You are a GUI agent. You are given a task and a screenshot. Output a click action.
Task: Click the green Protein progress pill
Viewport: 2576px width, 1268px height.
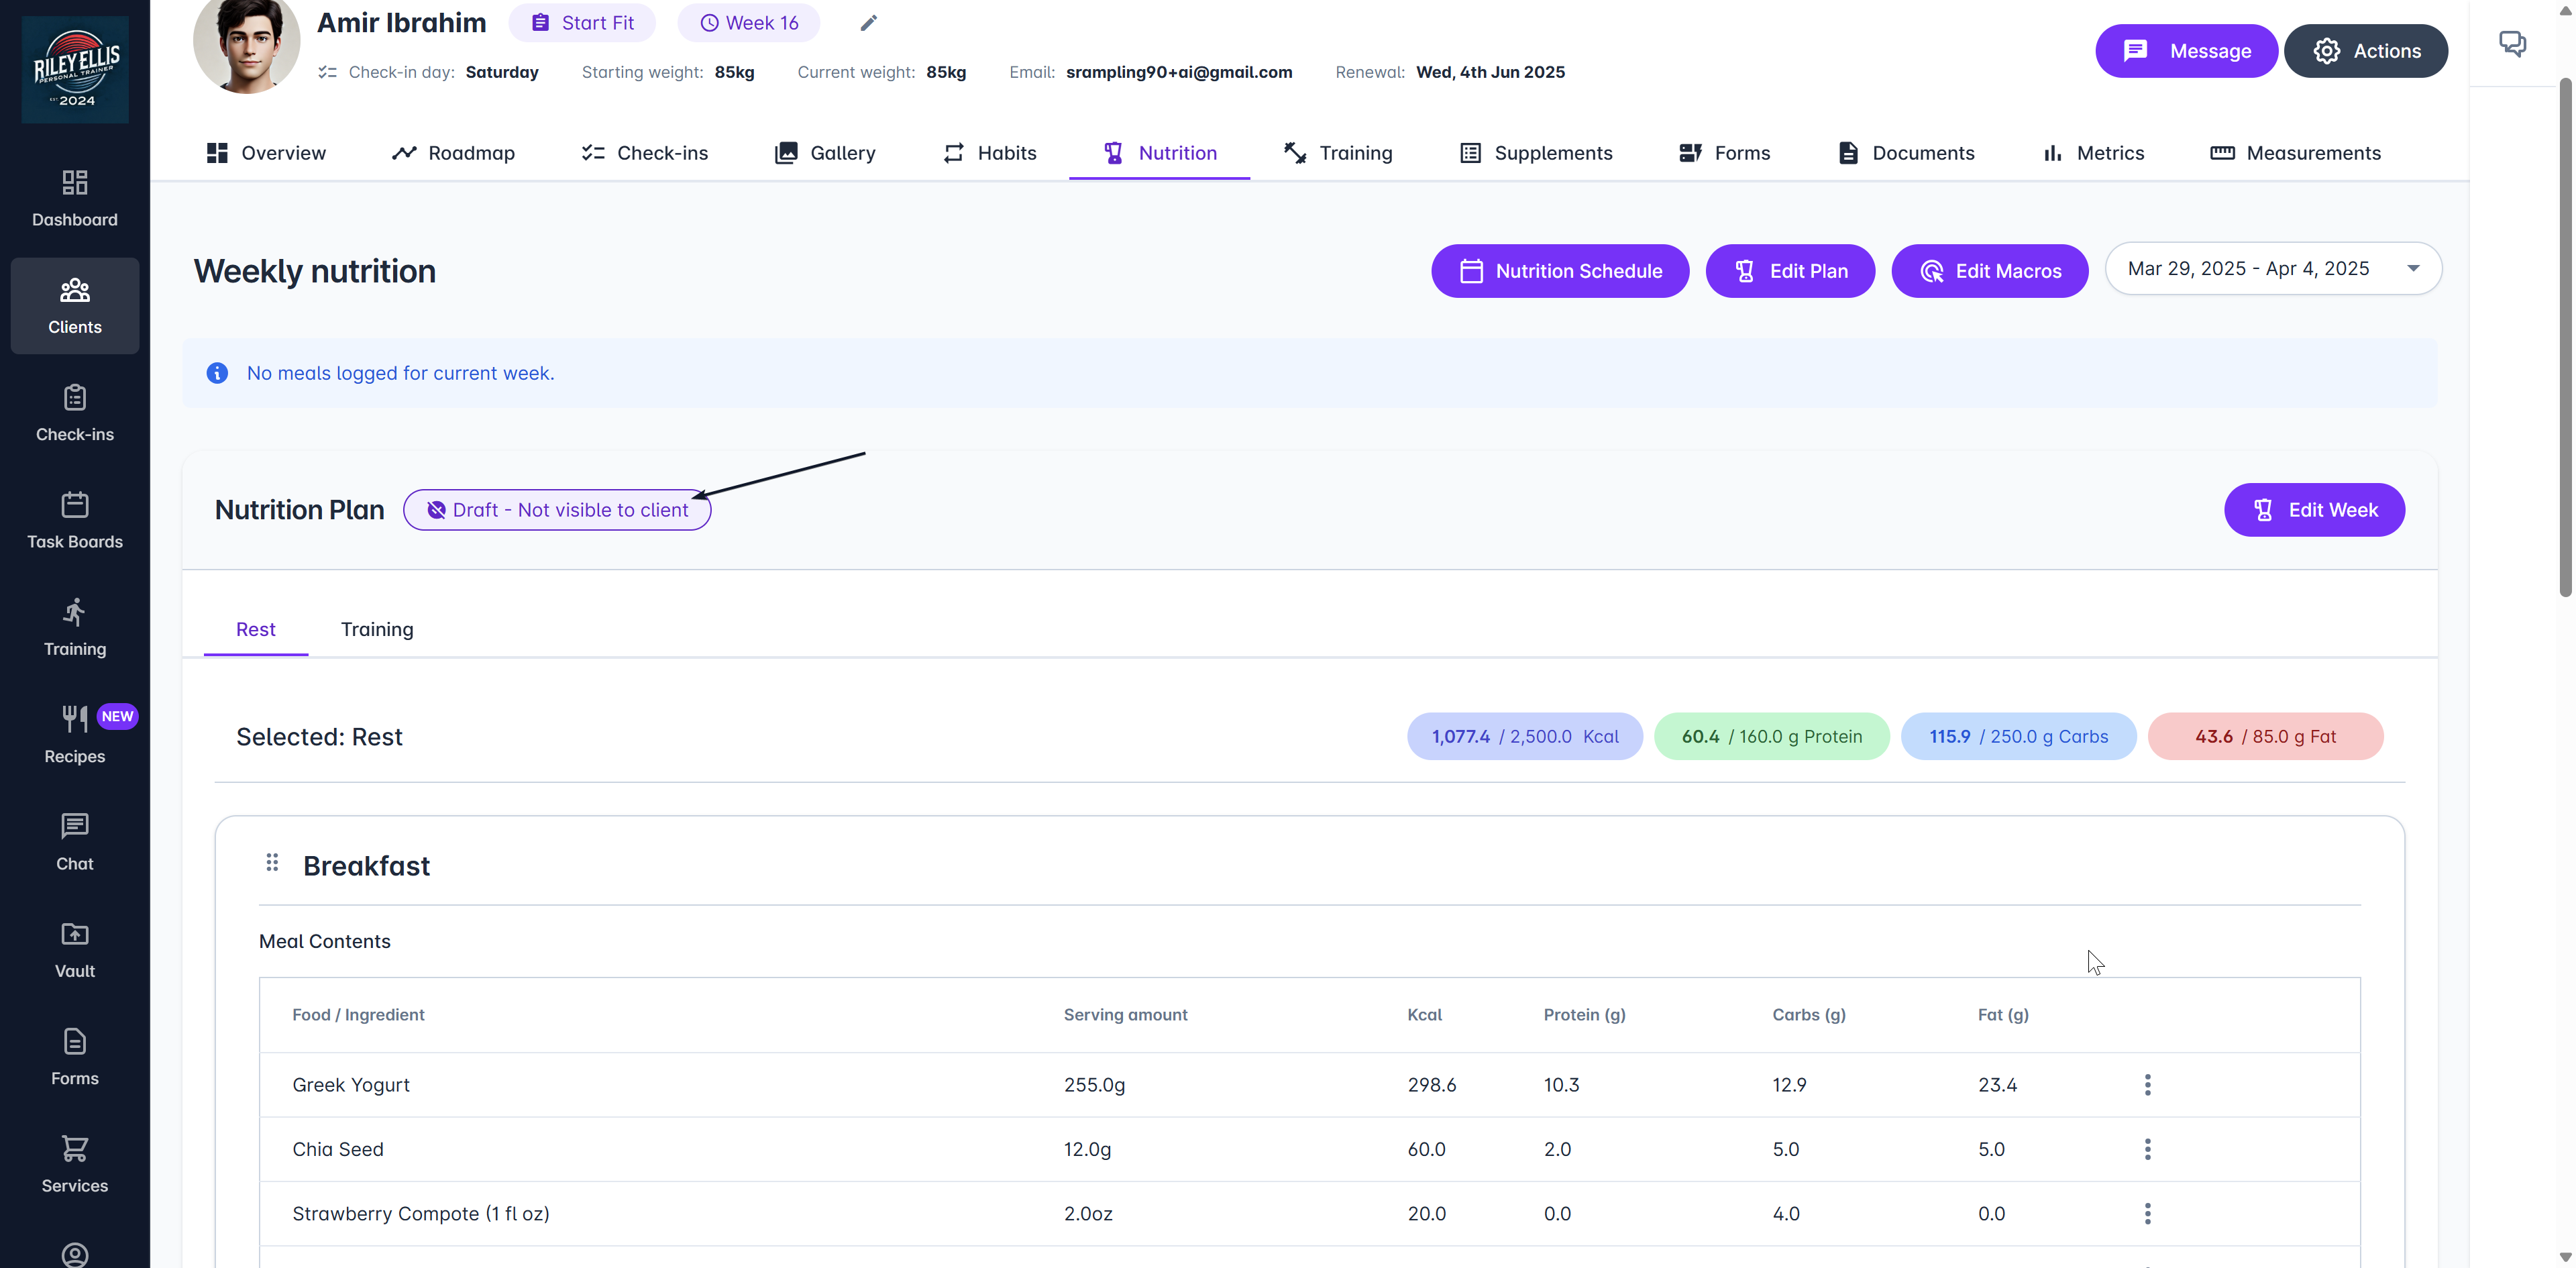click(1772, 737)
